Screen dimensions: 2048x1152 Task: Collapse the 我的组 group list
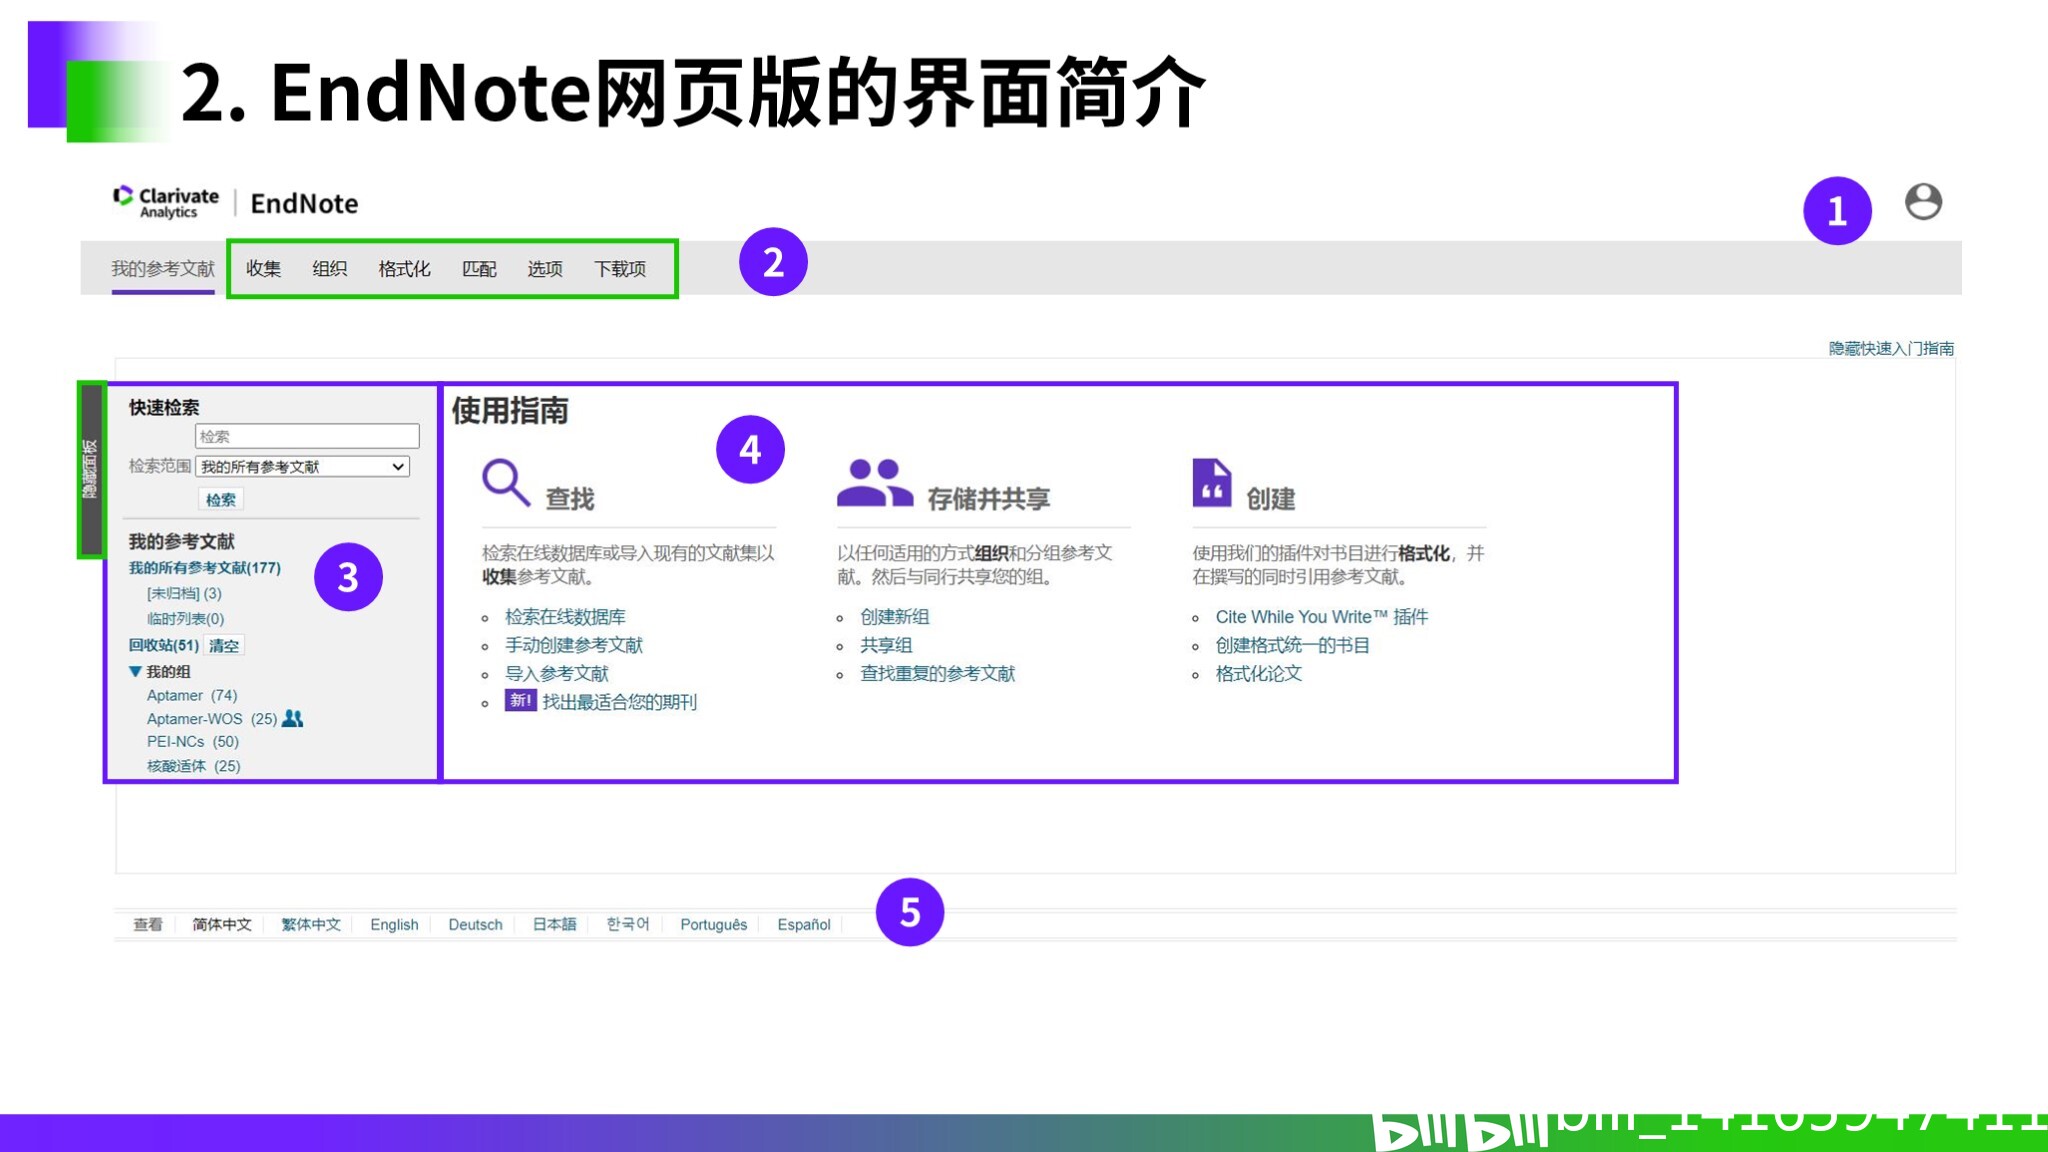(134, 671)
